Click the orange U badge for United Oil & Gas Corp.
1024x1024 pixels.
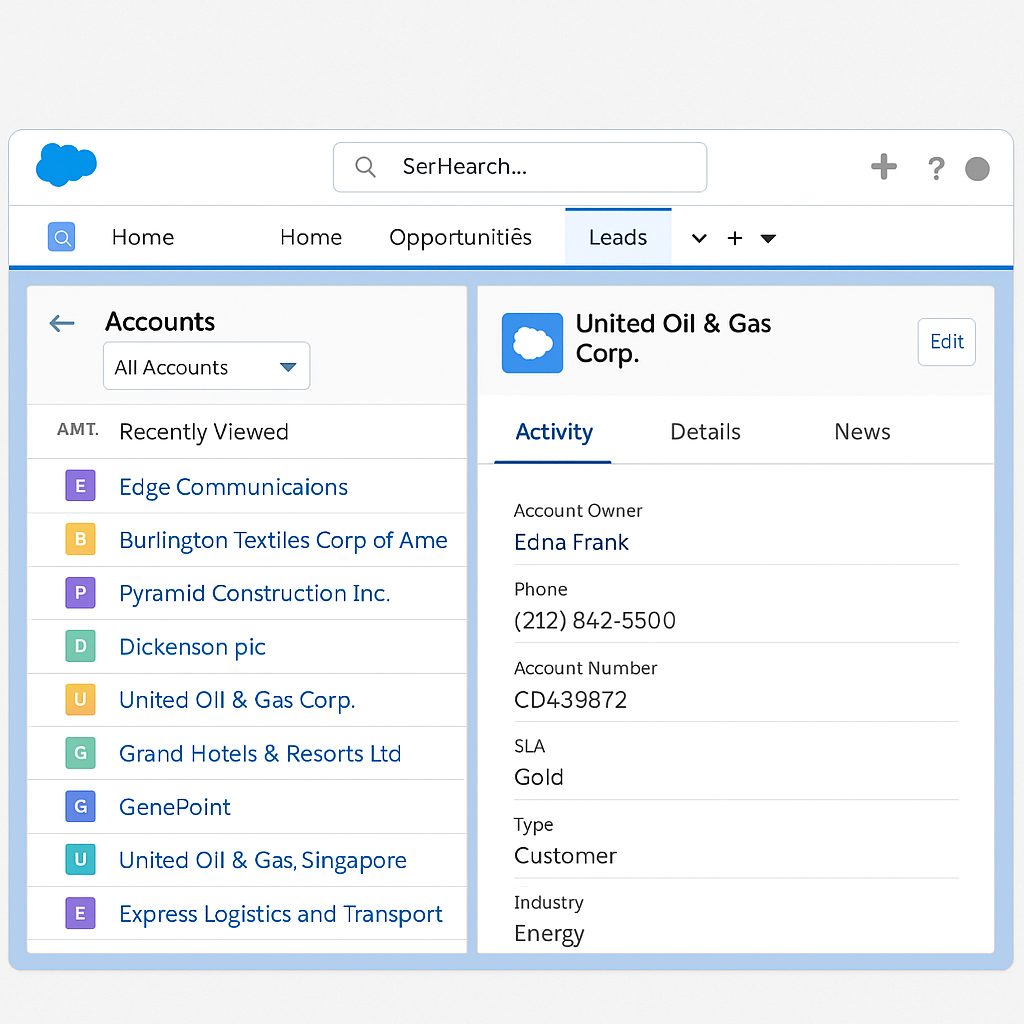(80, 699)
